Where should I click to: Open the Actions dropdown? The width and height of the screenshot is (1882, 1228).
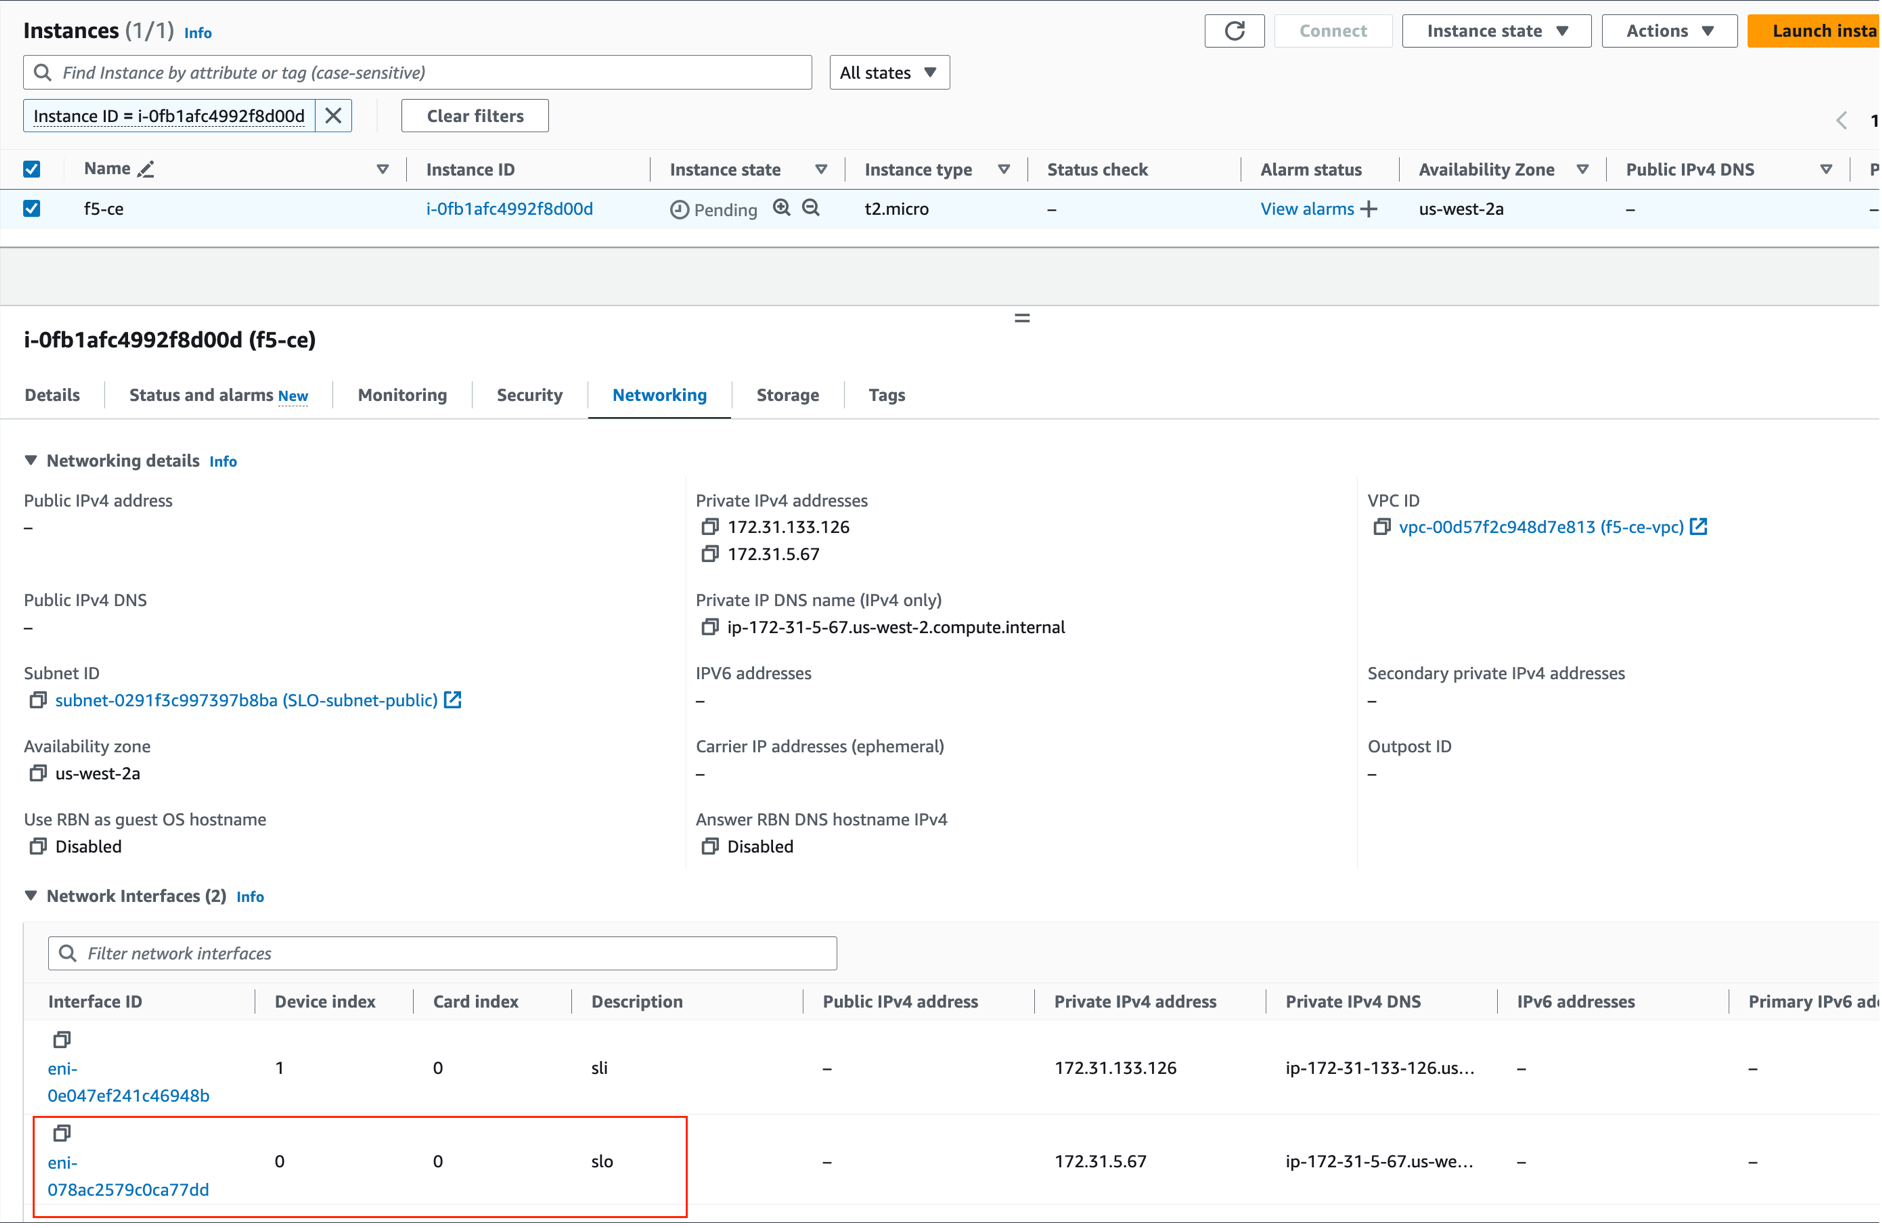(1667, 30)
